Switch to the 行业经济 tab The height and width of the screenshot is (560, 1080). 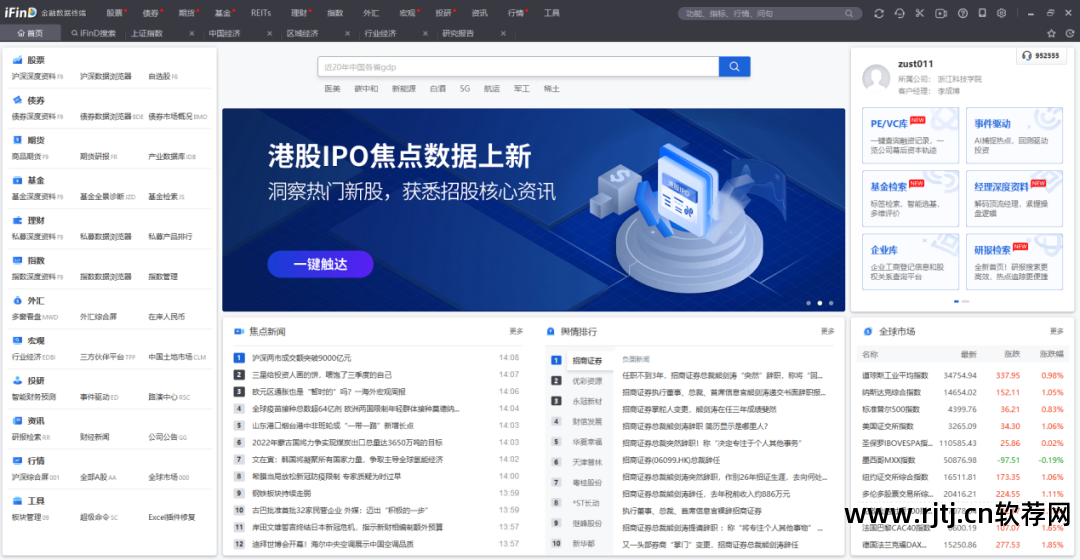pyautogui.click(x=380, y=33)
